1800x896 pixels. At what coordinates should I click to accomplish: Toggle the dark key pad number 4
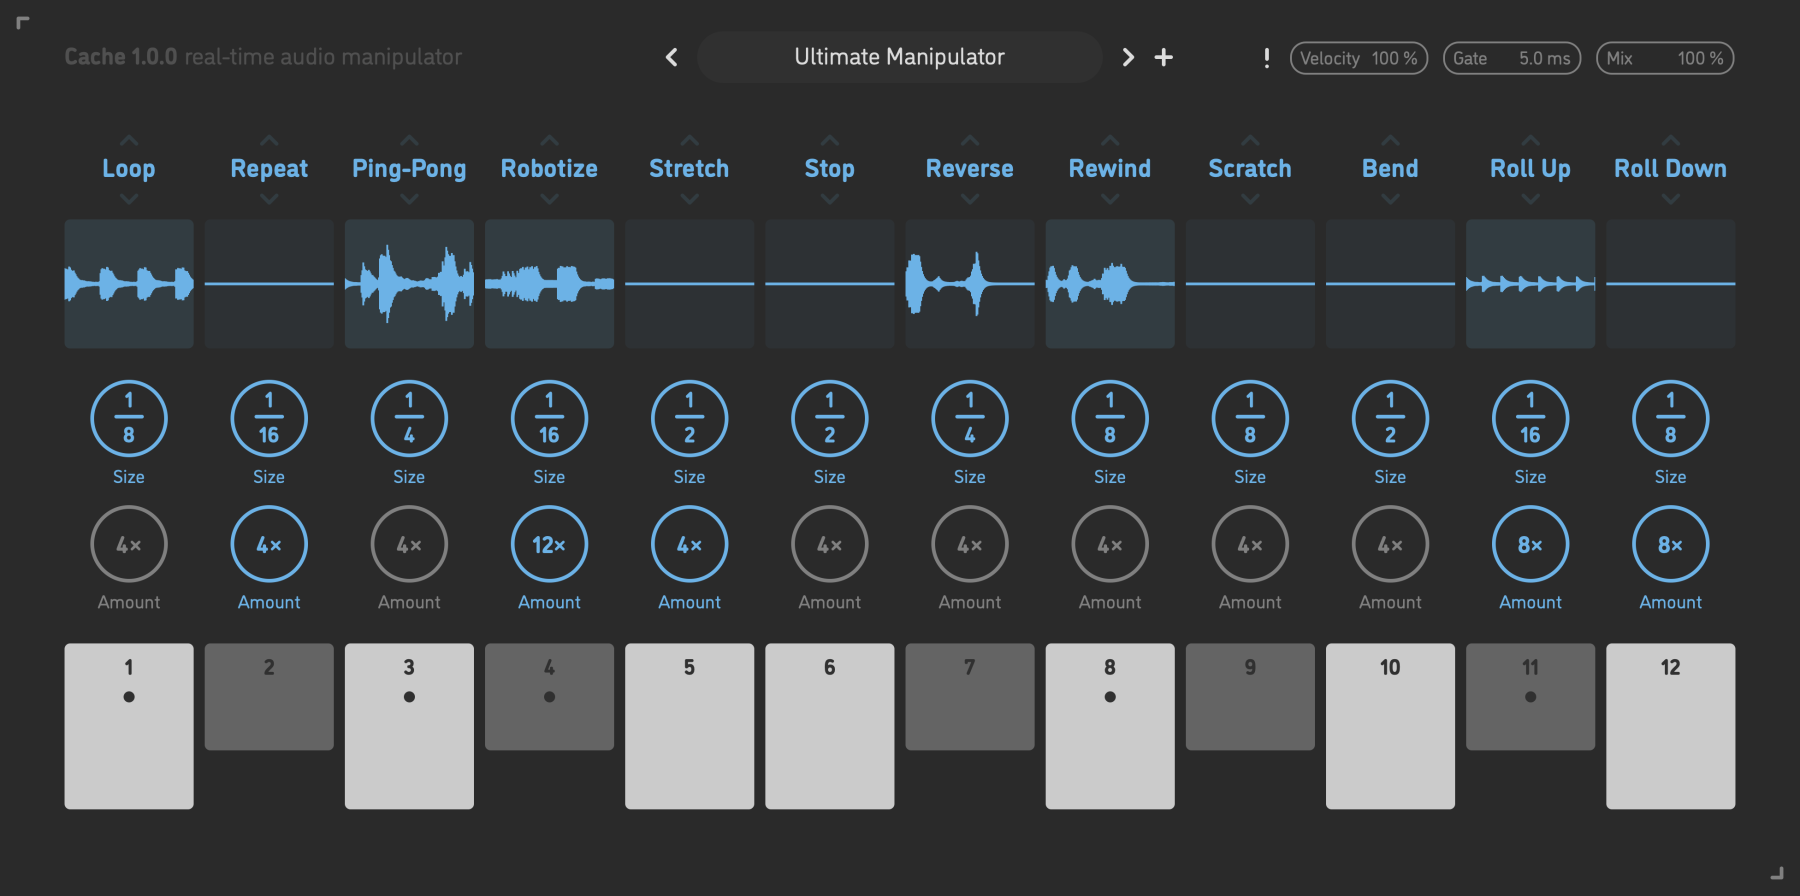(549, 697)
